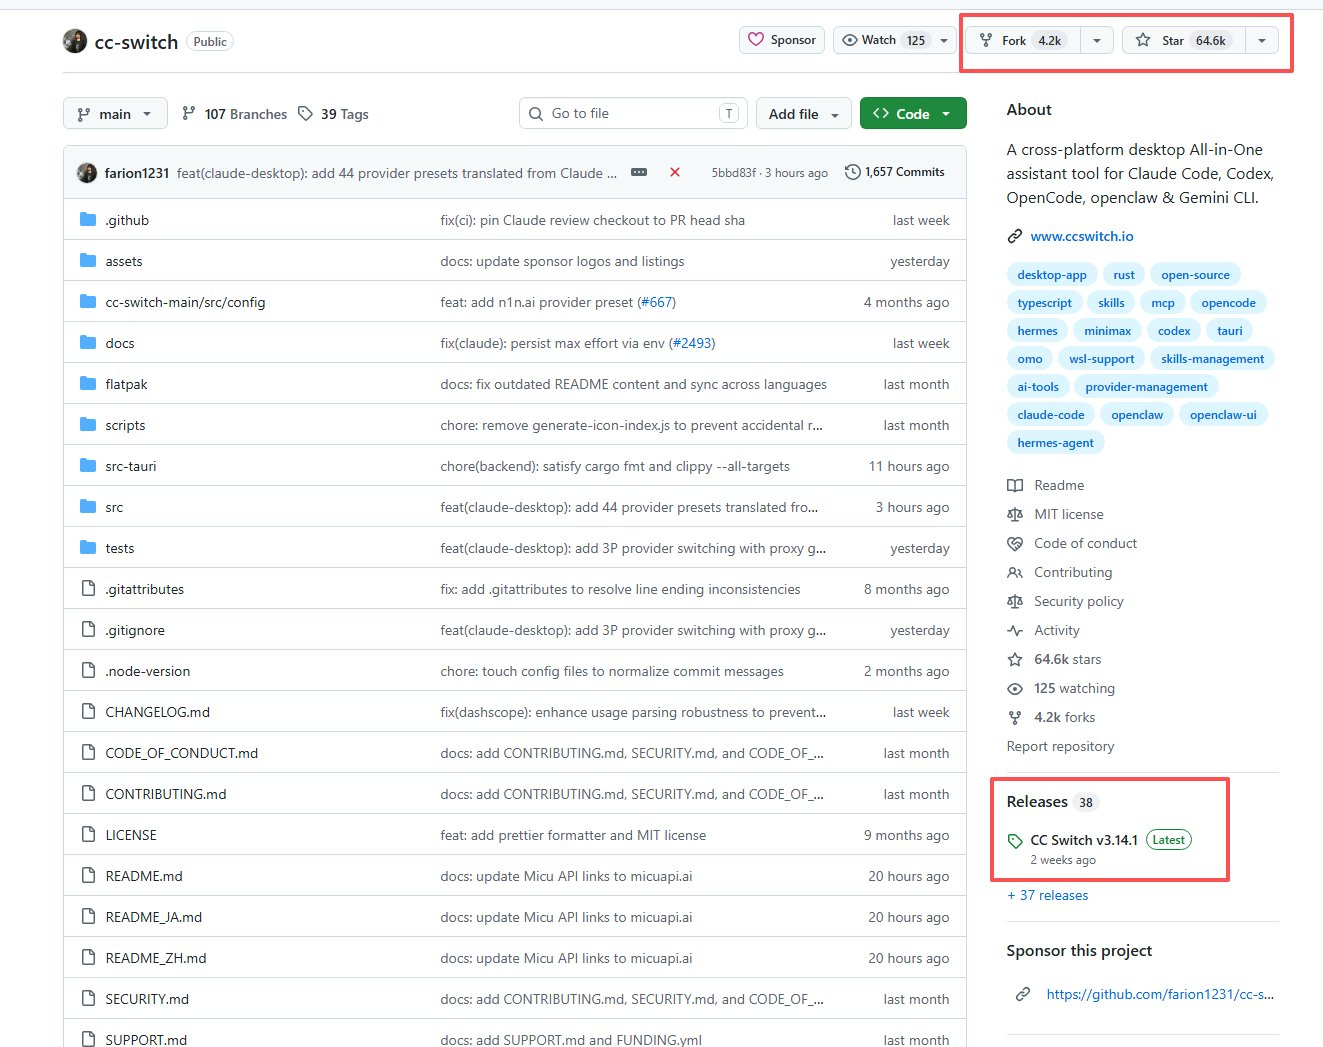Focus the Go to file search field
The image size is (1323, 1047).
pos(633,113)
